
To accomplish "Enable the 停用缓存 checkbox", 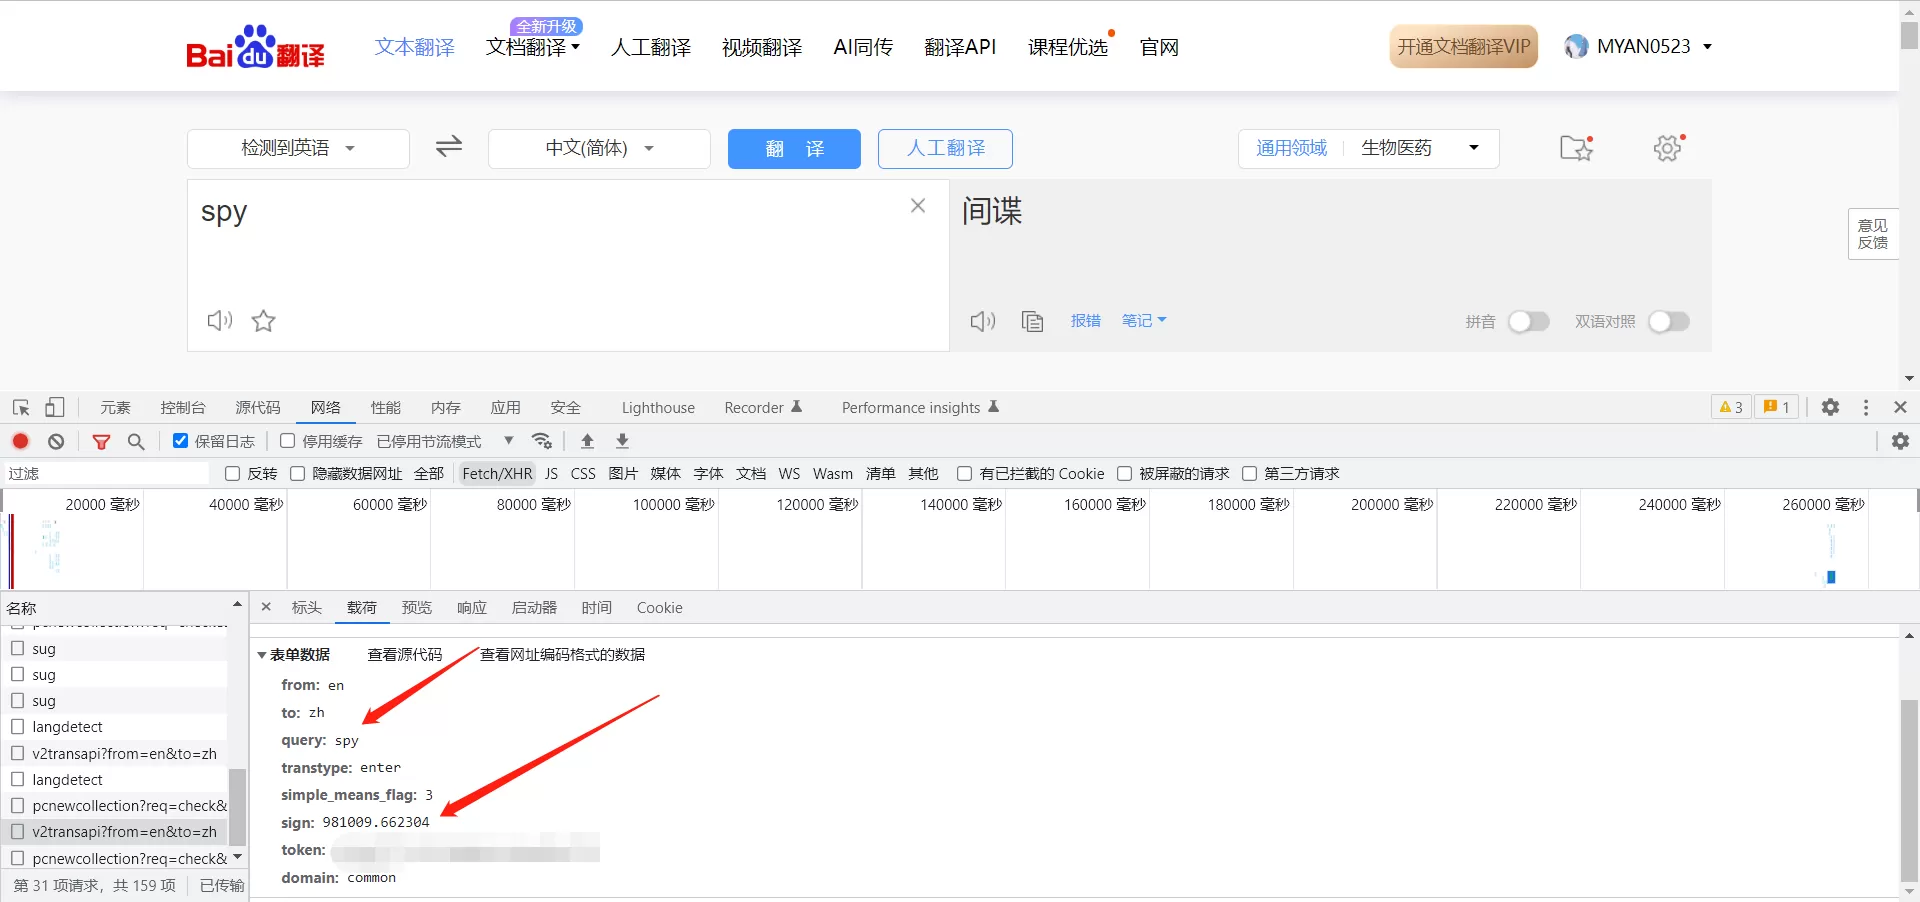I will click(x=288, y=441).
